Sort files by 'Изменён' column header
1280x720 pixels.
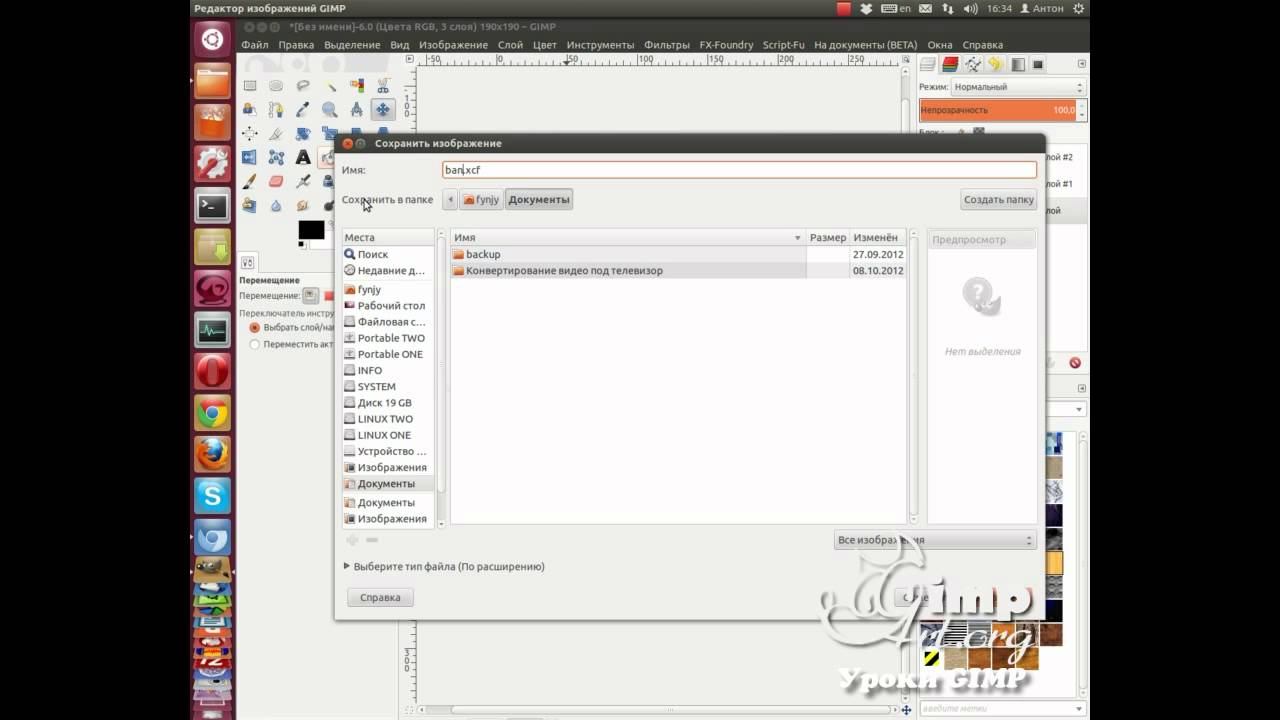(877, 238)
